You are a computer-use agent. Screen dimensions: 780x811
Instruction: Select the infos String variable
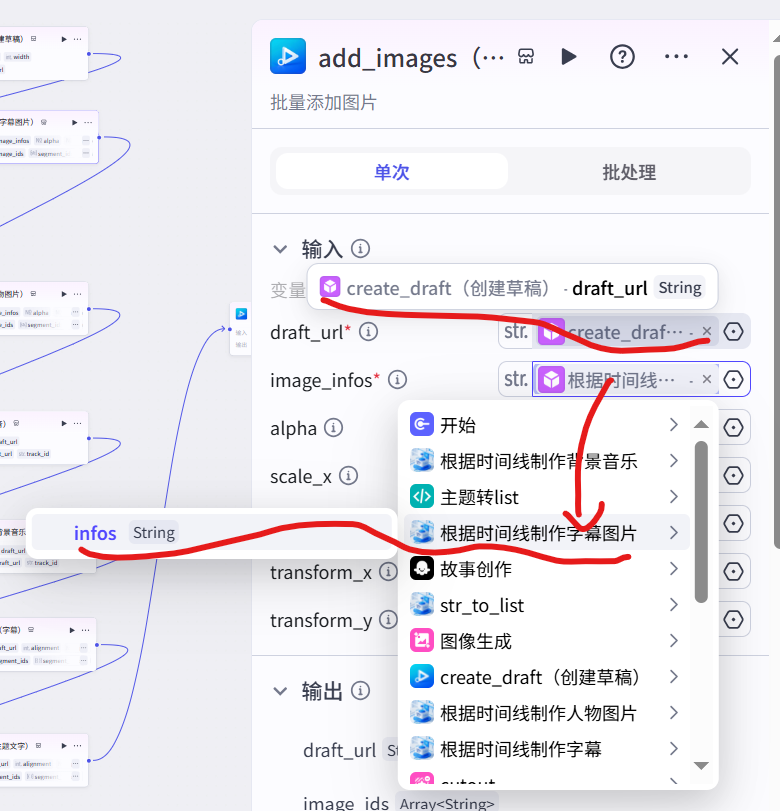[212, 533]
